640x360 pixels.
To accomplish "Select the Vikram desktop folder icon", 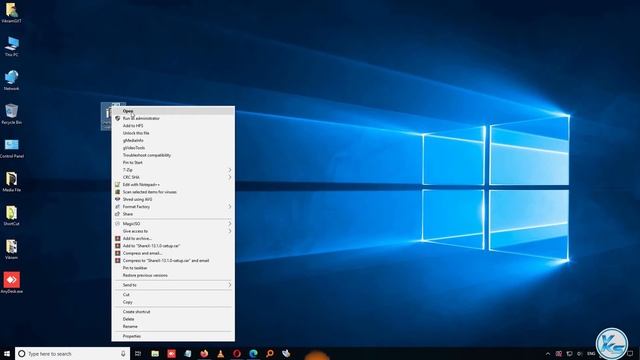I will 11,249.
